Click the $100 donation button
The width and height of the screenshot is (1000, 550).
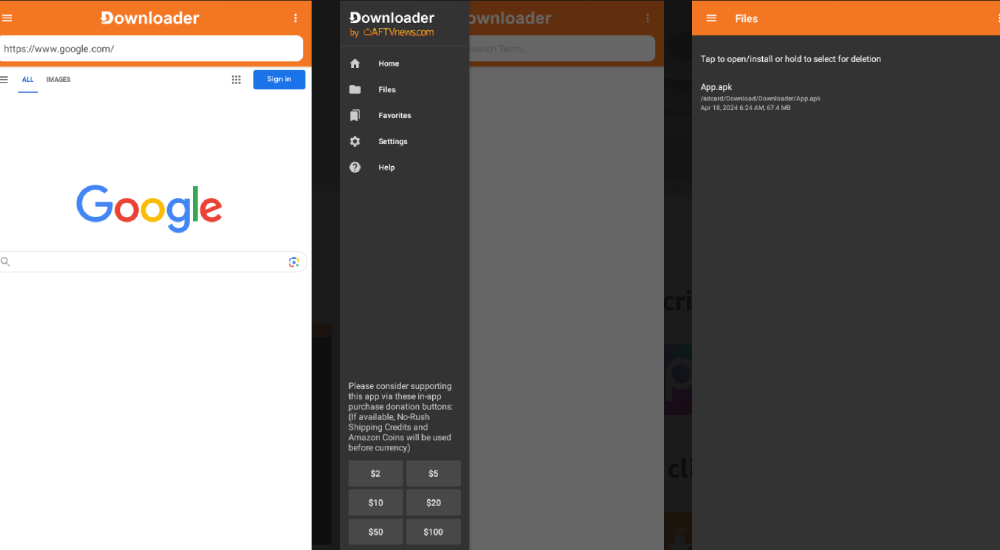click(x=434, y=531)
